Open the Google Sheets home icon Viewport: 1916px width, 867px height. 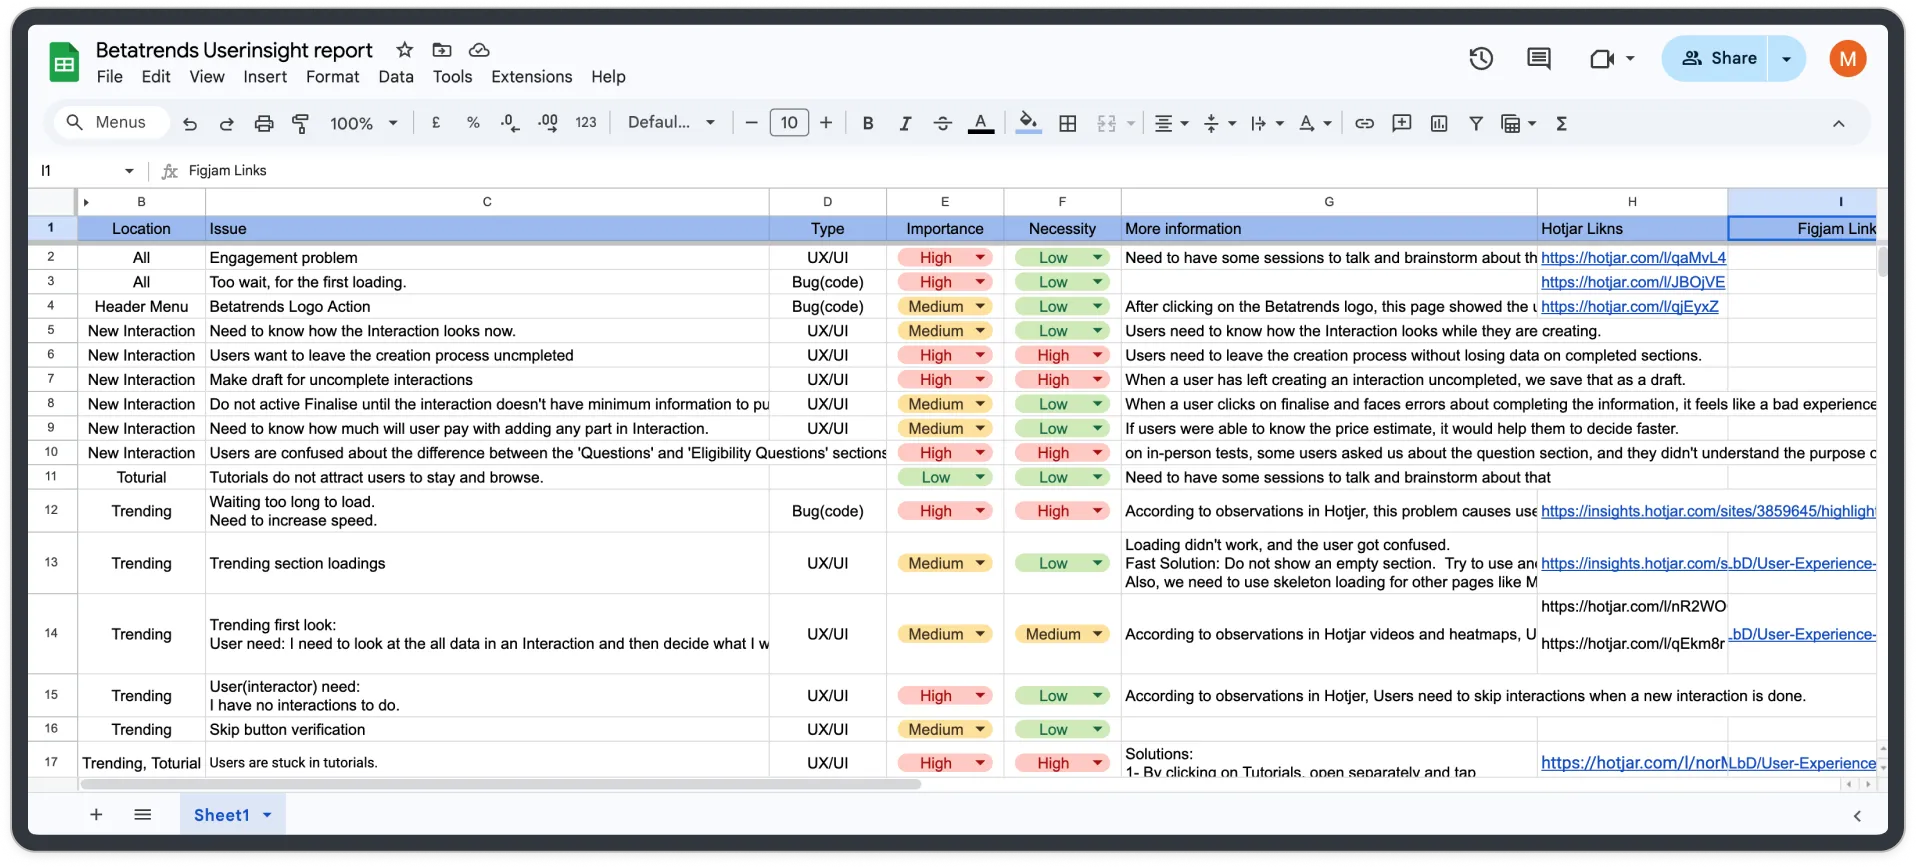click(64, 63)
